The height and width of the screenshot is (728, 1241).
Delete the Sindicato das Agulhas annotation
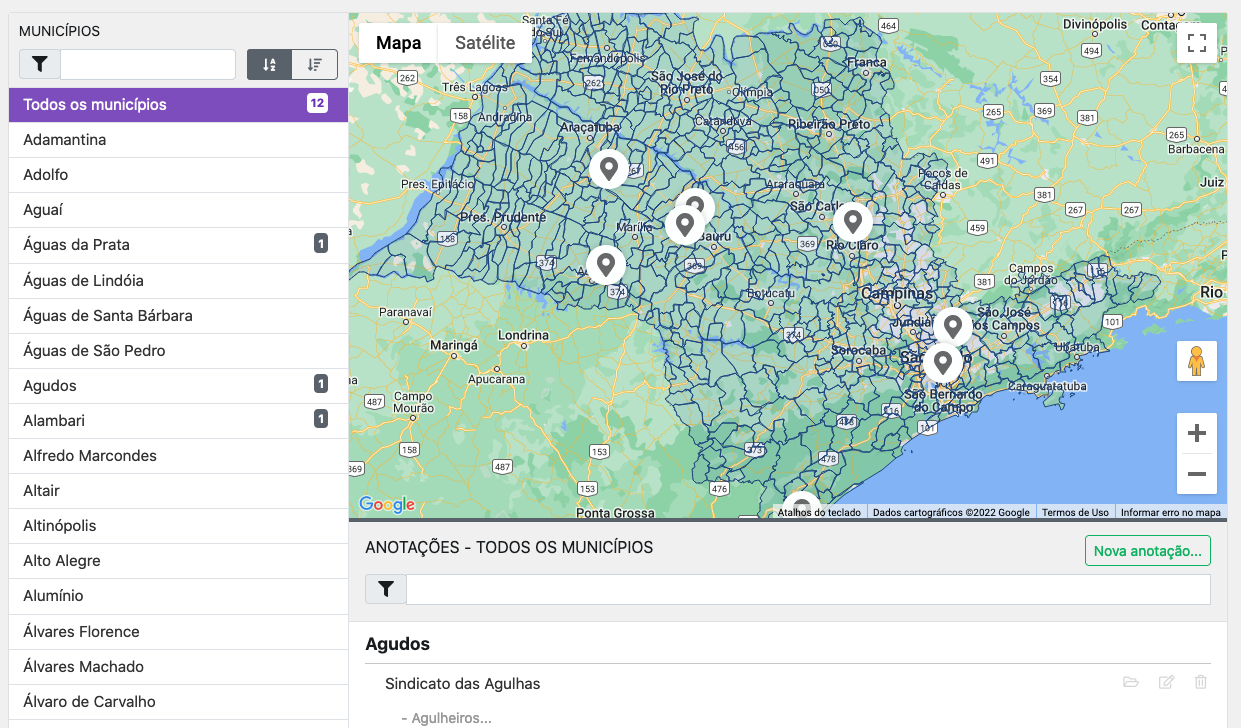click(x=1201, y=683)
